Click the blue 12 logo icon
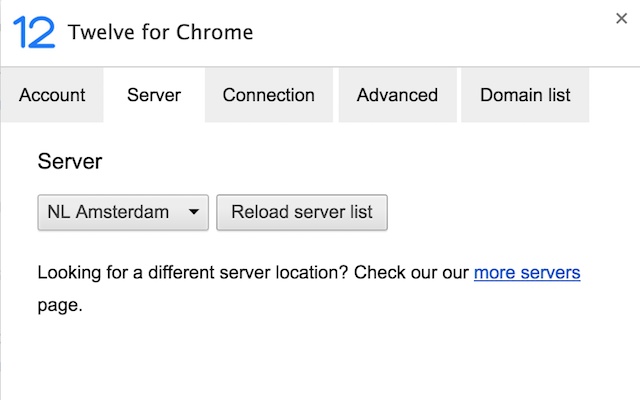The image size is (640, 400). [34, 32]
